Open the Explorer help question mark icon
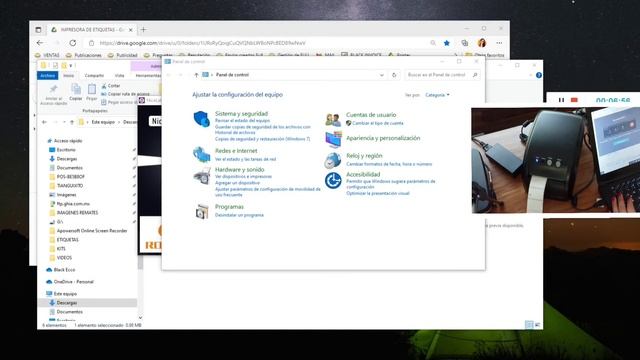This screenshot has height=360, width=640. point(539,75)
